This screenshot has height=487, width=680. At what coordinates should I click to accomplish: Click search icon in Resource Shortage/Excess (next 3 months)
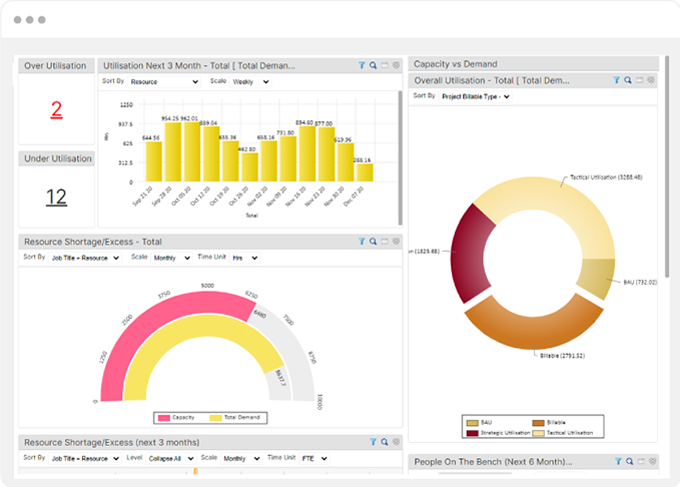pyautogui.click(x=384, y=441)
